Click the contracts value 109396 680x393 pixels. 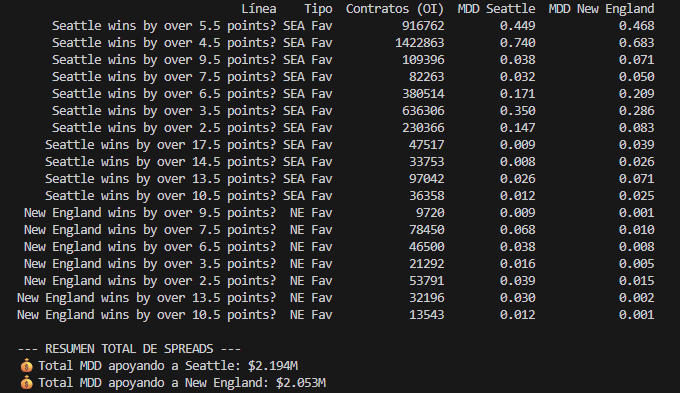click(423, 59)
